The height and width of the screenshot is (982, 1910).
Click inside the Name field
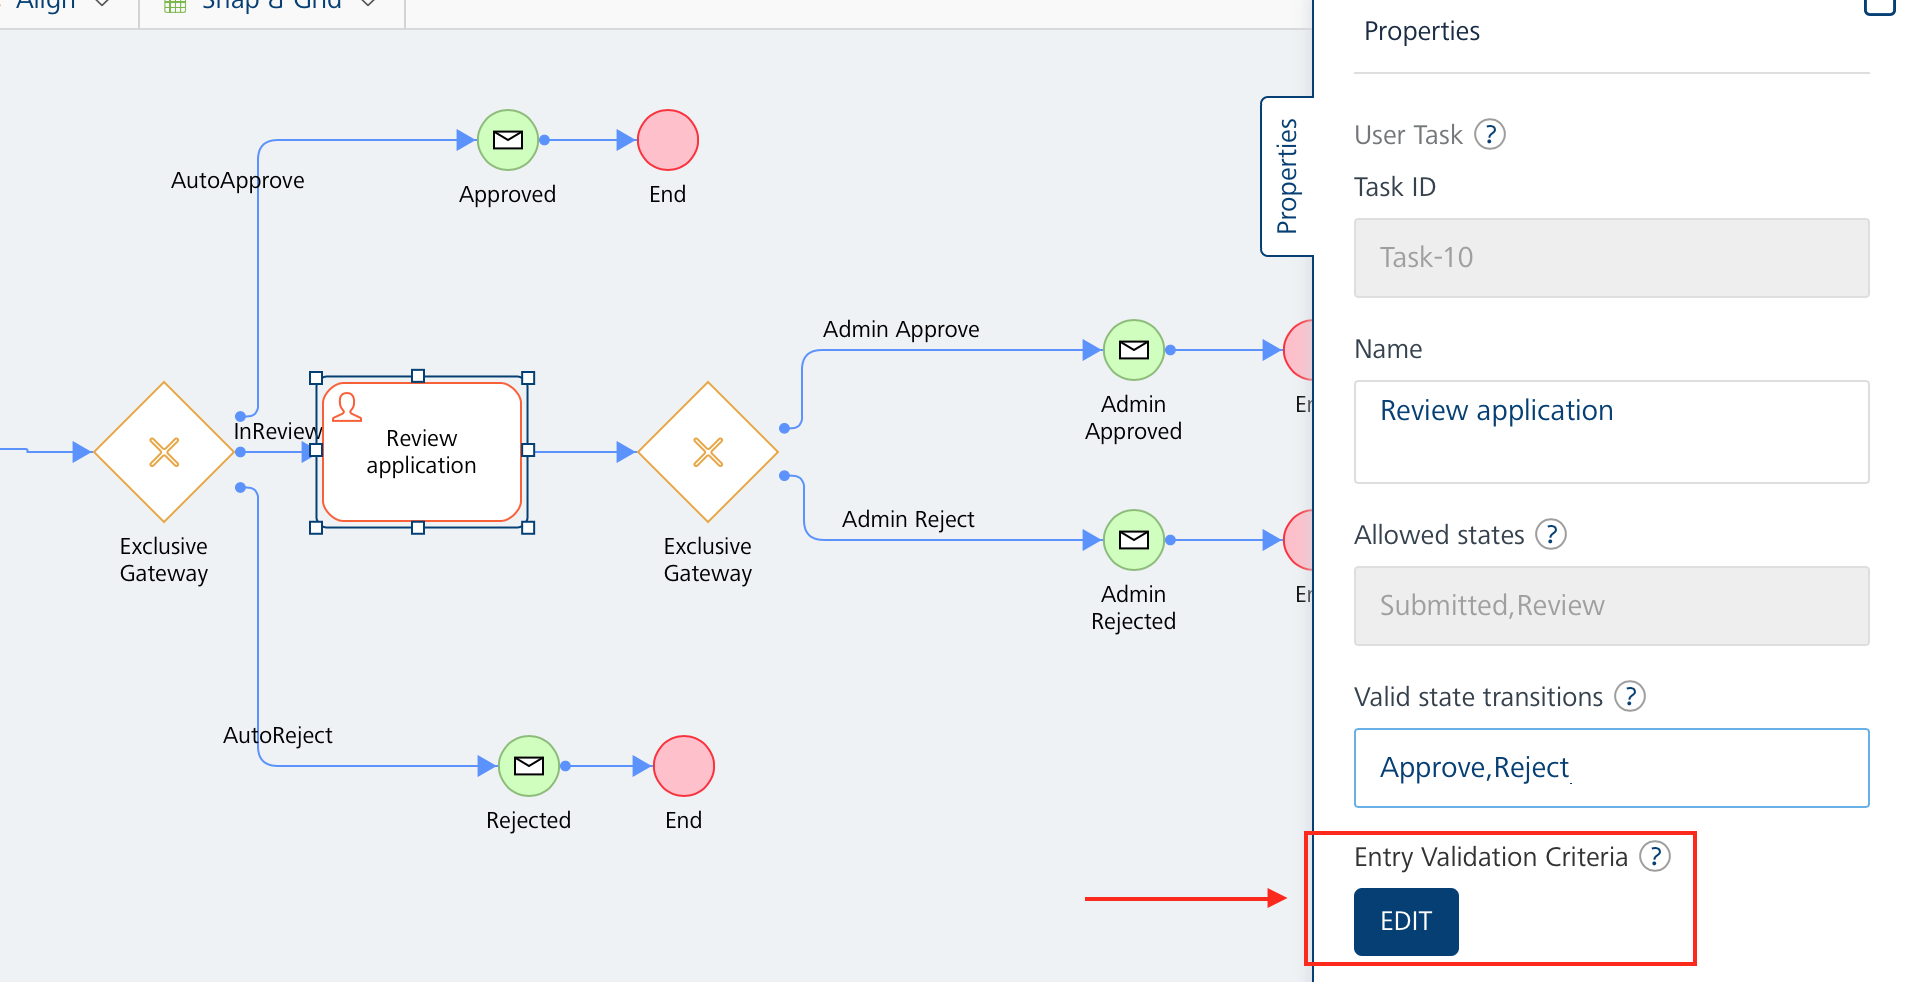(1610, 431)
